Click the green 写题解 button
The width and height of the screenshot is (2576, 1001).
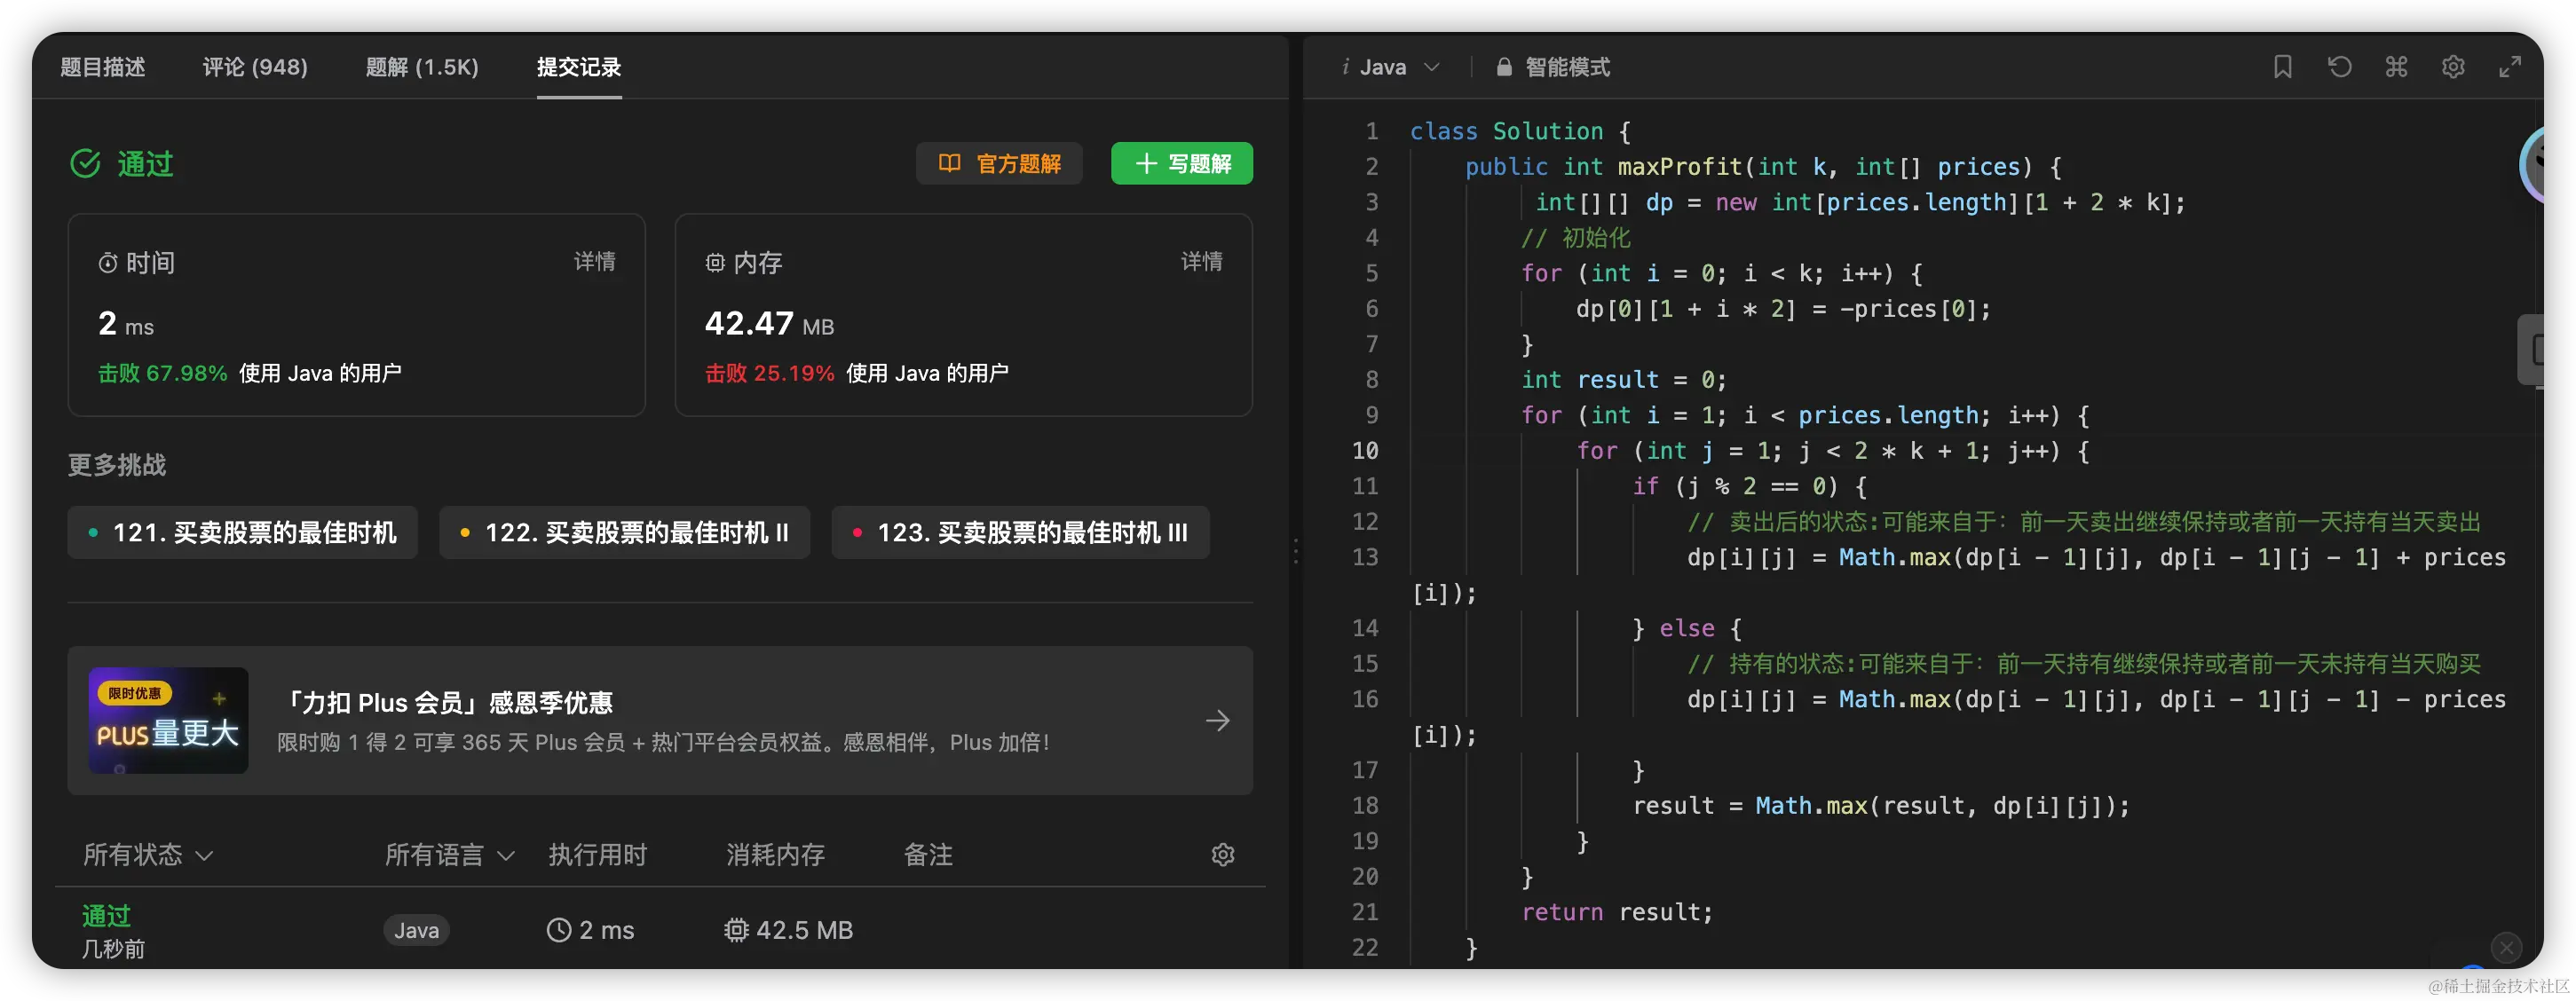(1182, 164)
